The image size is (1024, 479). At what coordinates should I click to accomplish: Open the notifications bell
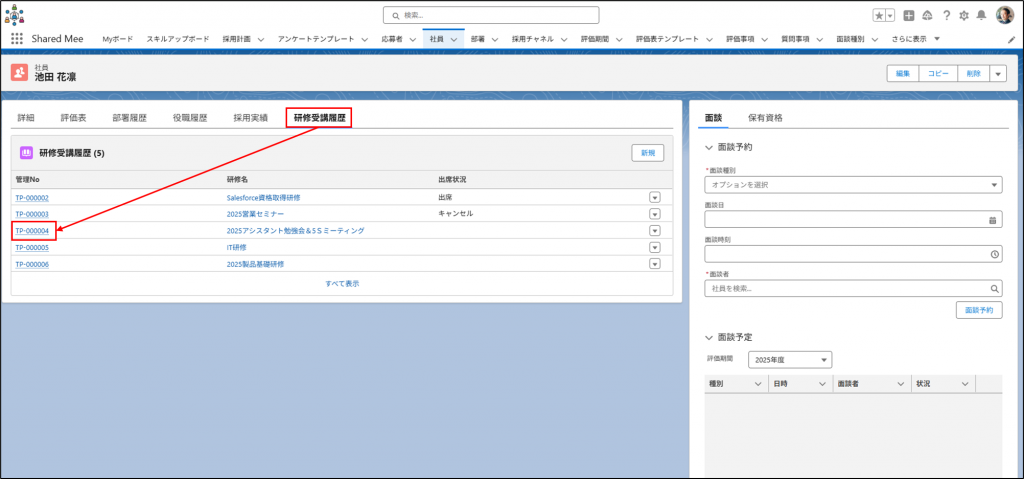click(x=981, y=15)
